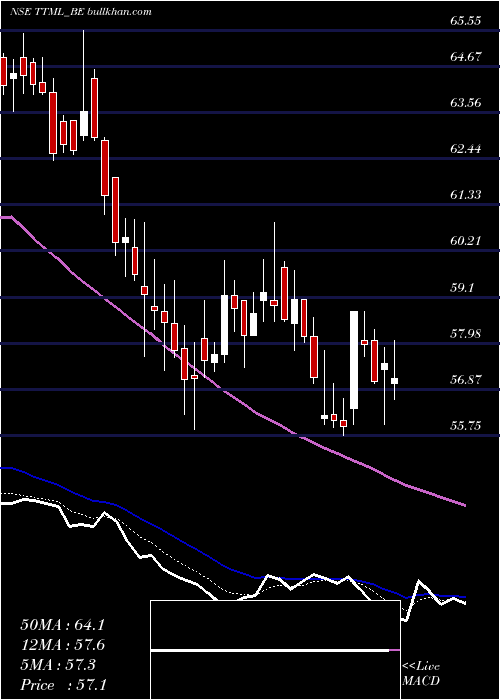This screenshot has height=700, width=500.
Task: Click the 59.1 price axis label
Action: (462, 288)
